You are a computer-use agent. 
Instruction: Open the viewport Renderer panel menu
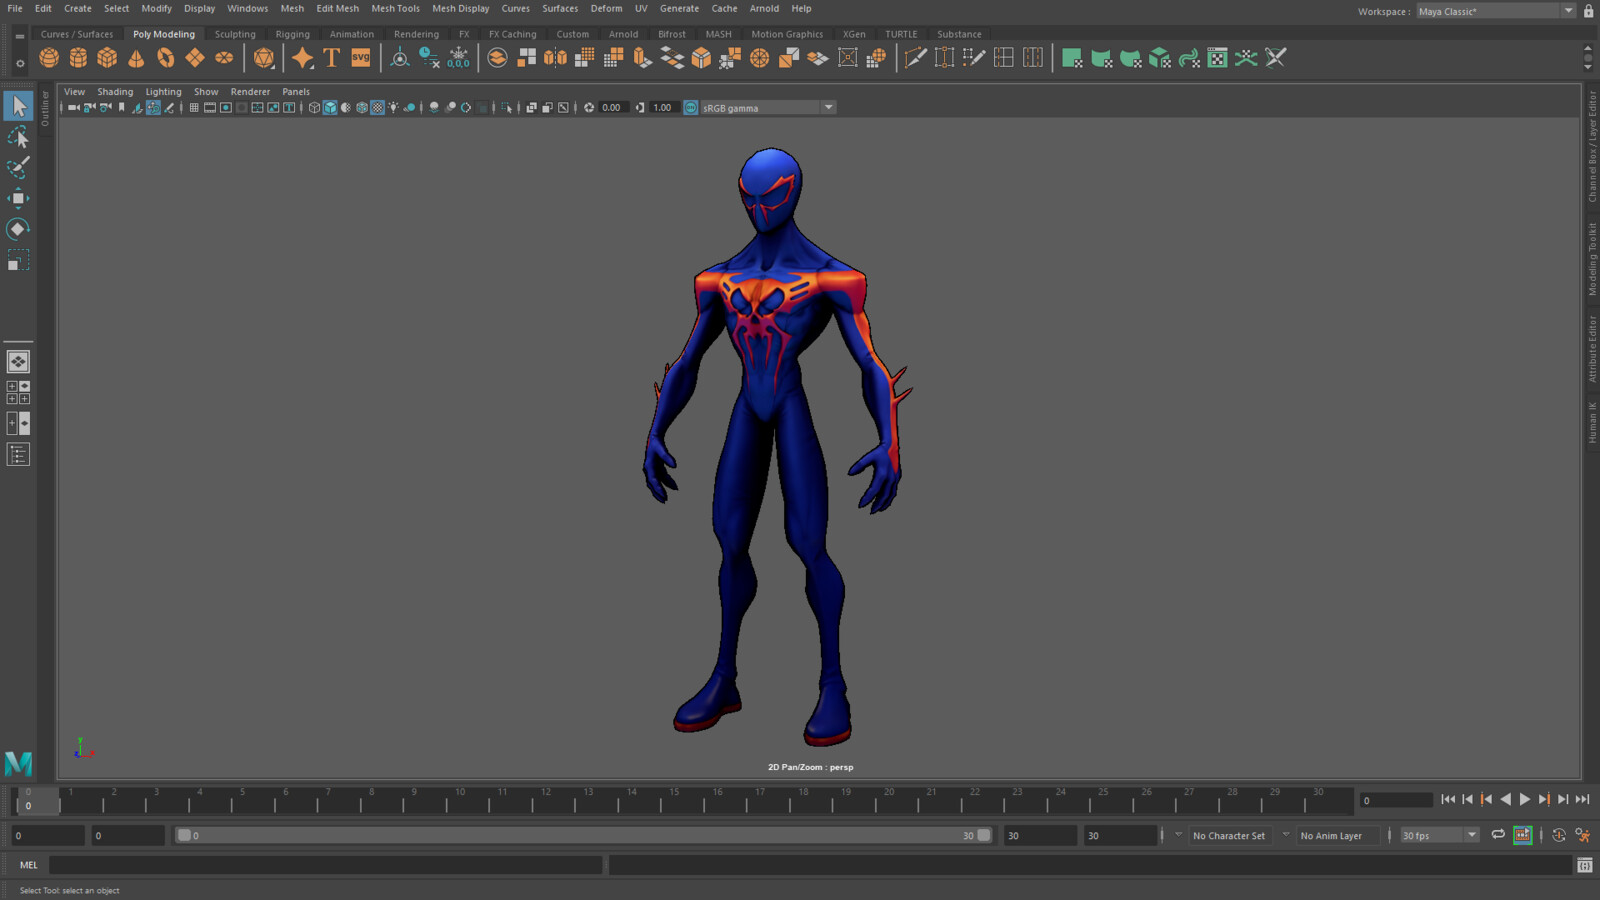point(250,91)
